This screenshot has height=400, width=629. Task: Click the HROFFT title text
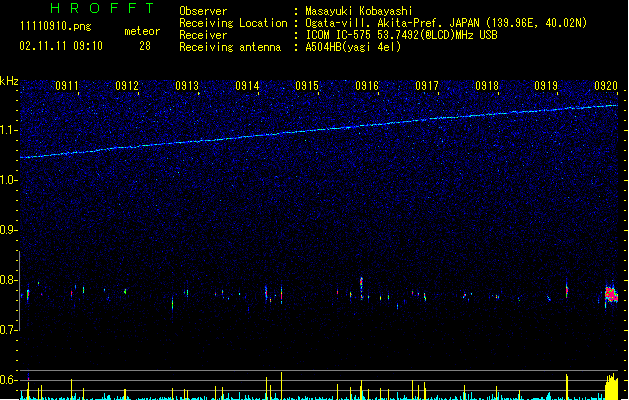(x=102, y=8)
